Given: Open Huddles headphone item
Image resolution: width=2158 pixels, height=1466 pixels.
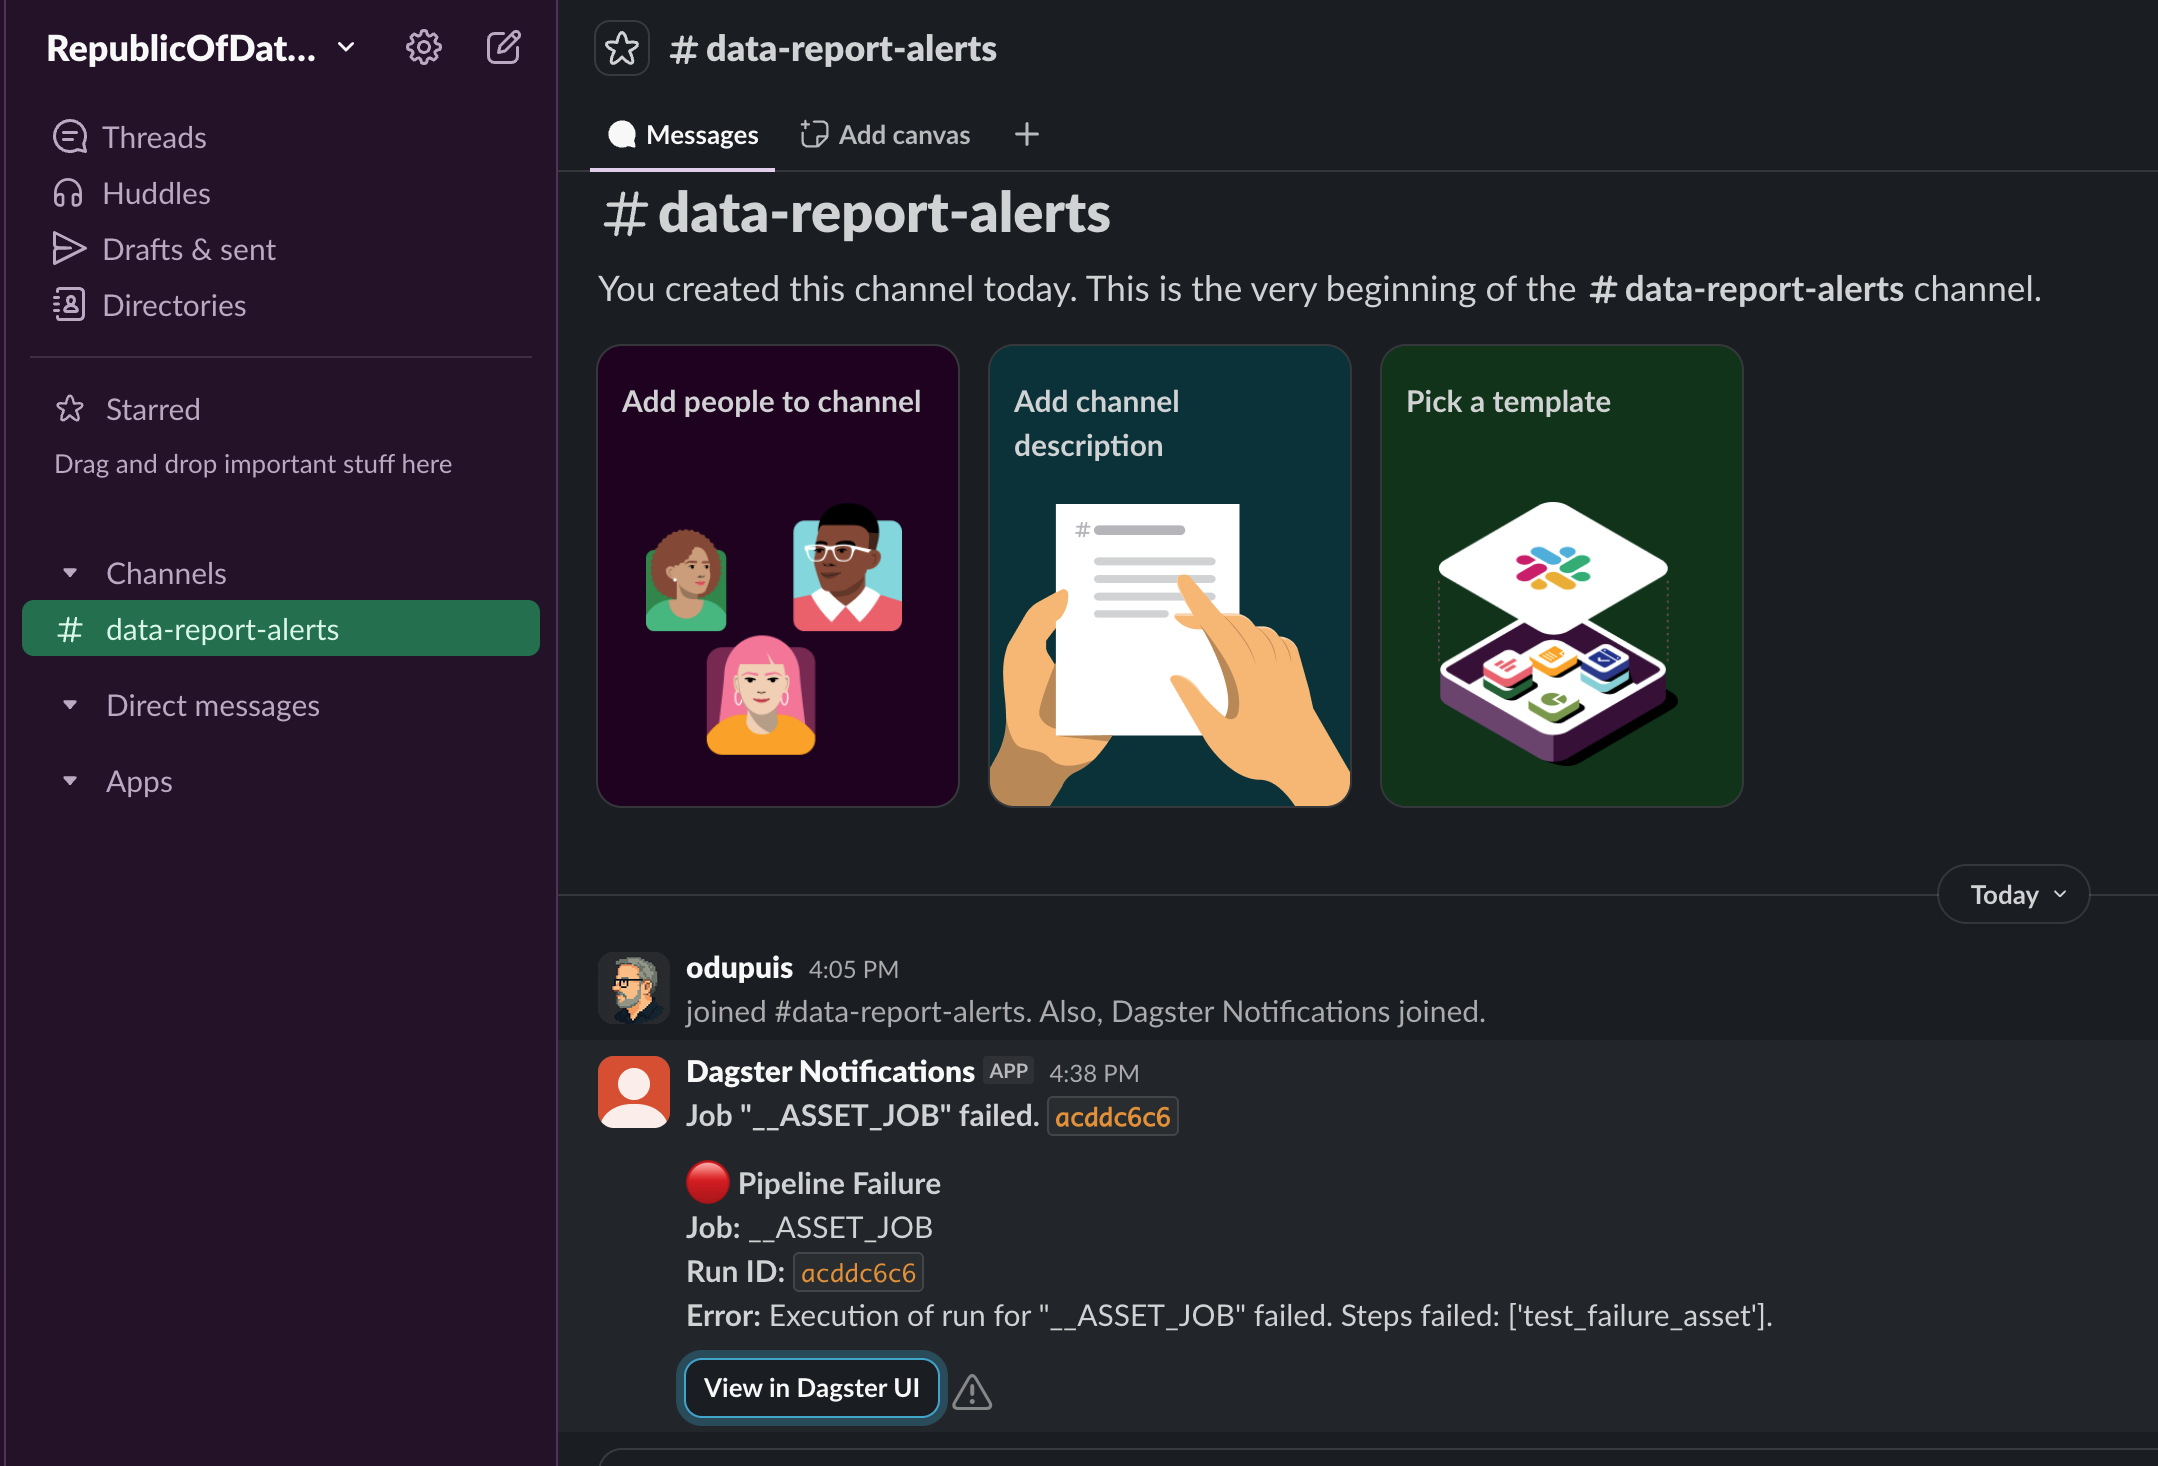Looking at the screenshot, I should click(156, 193).
